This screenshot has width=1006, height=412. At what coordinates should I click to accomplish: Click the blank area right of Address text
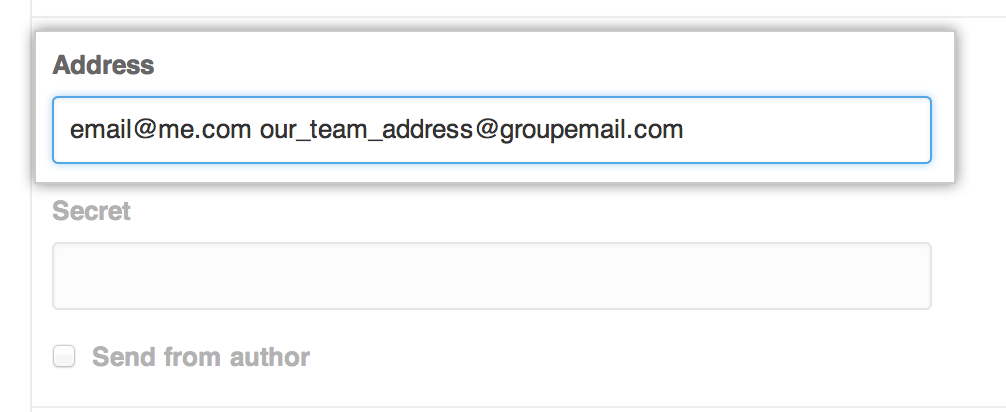tap(810, 130)
